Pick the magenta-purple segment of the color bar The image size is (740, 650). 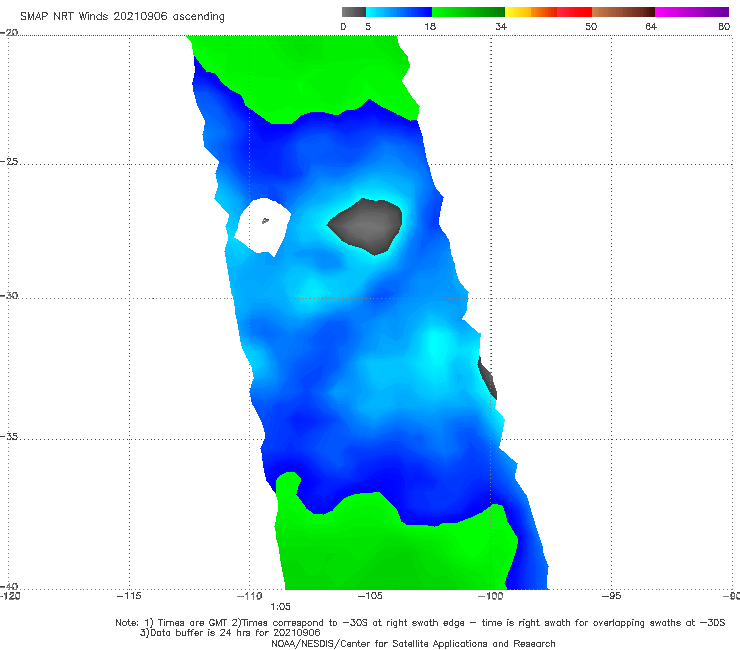coord(692,12)
